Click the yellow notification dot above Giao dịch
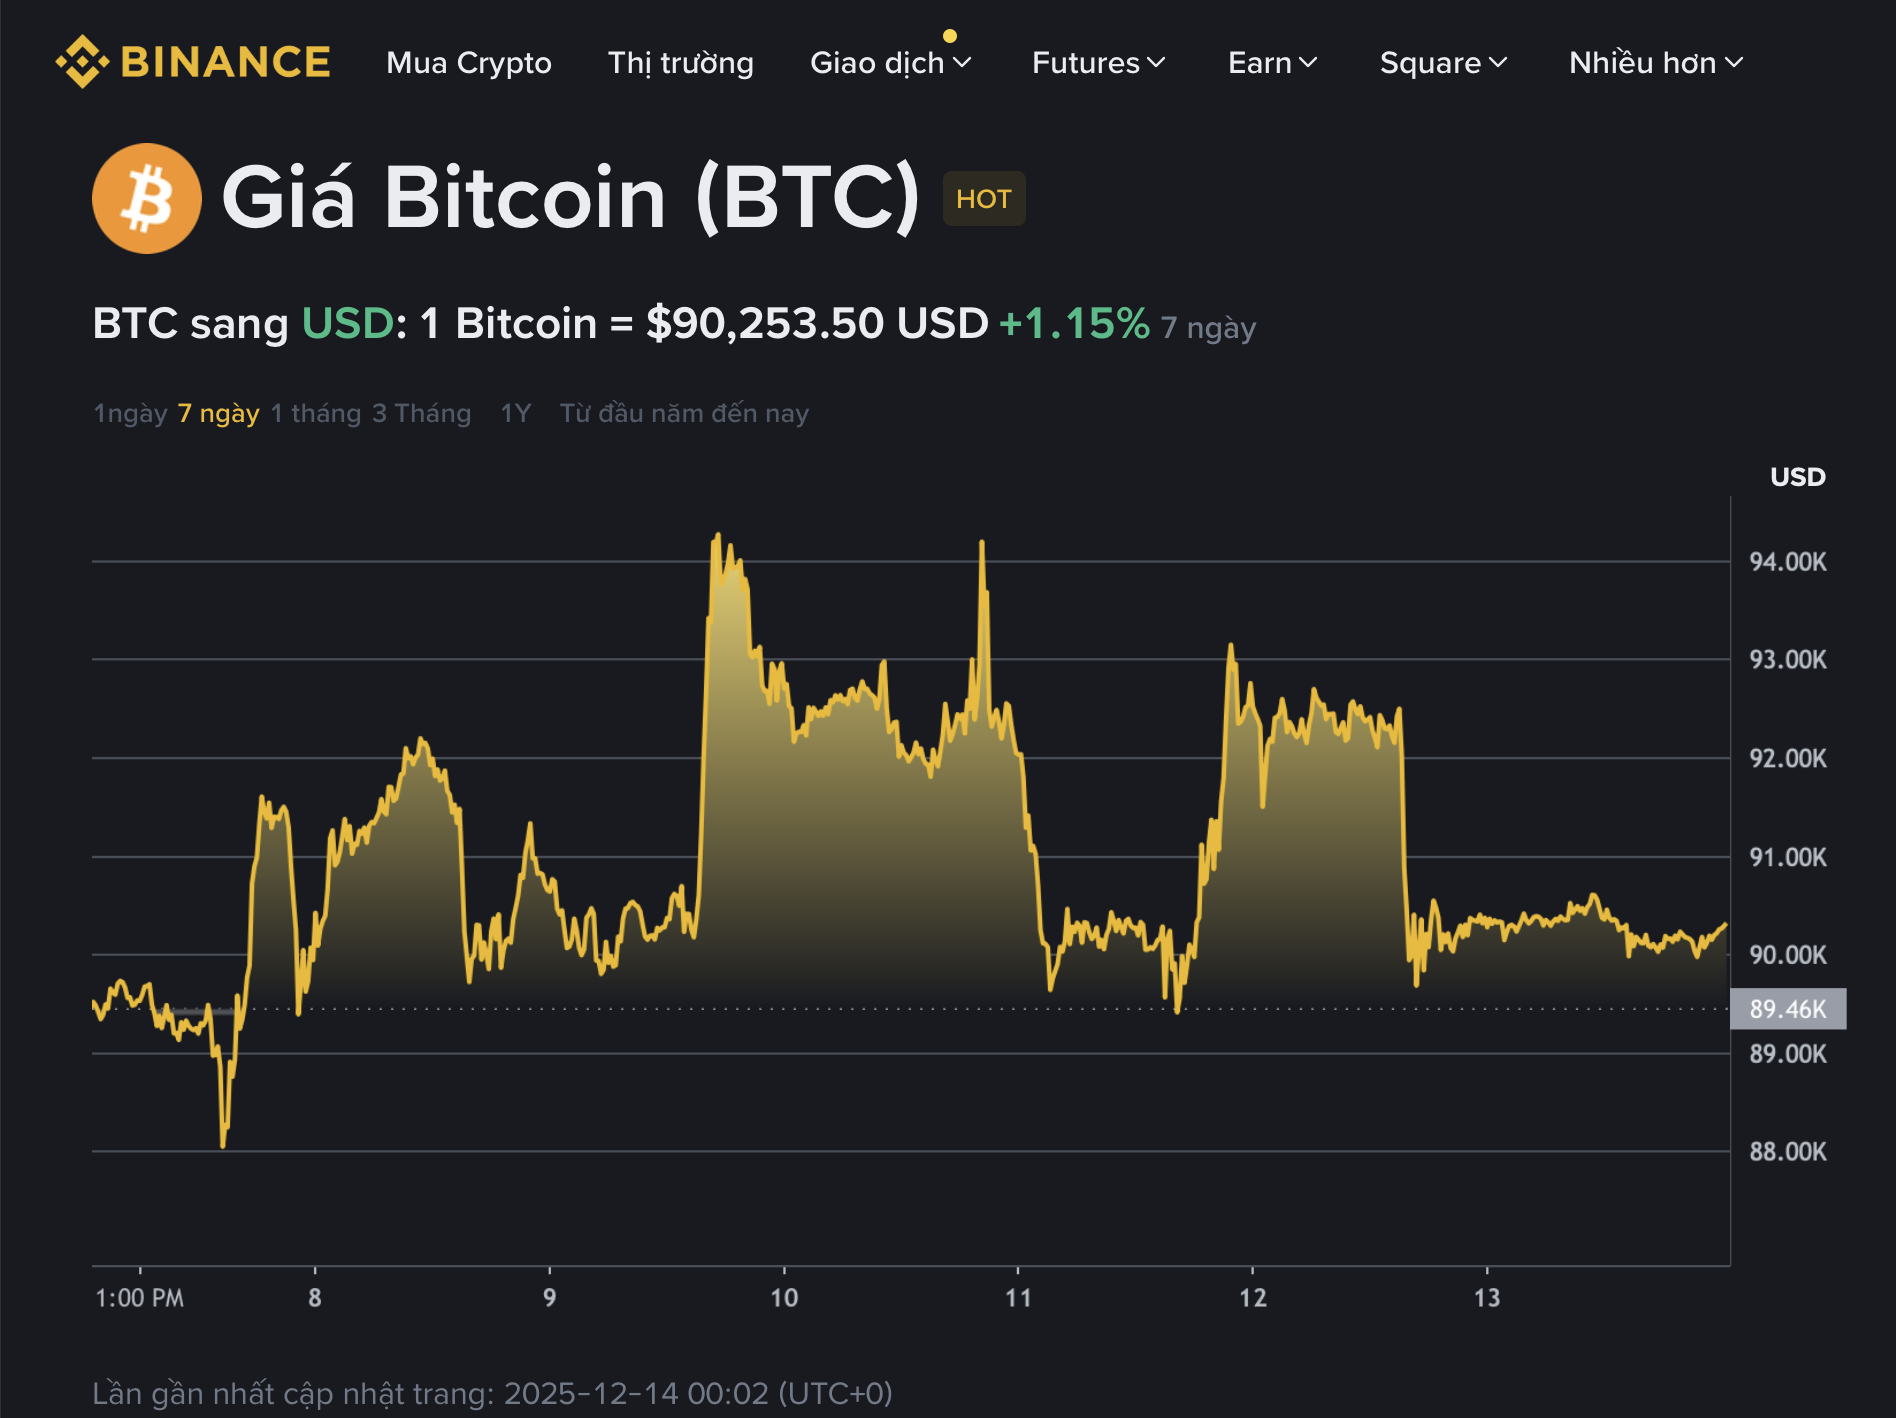The image size is (1896, 1418). pyautogui.click(x=950, y=33)
